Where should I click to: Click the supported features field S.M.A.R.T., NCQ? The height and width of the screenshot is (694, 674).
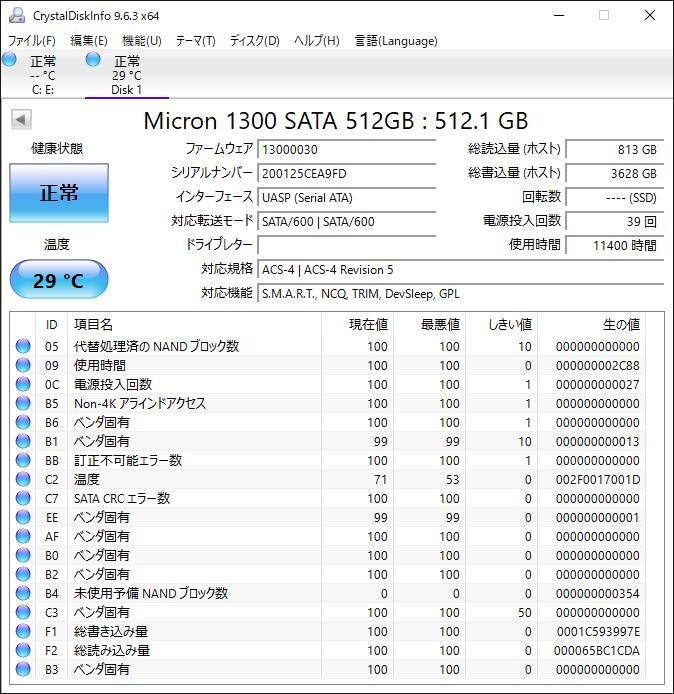point(461,293)
